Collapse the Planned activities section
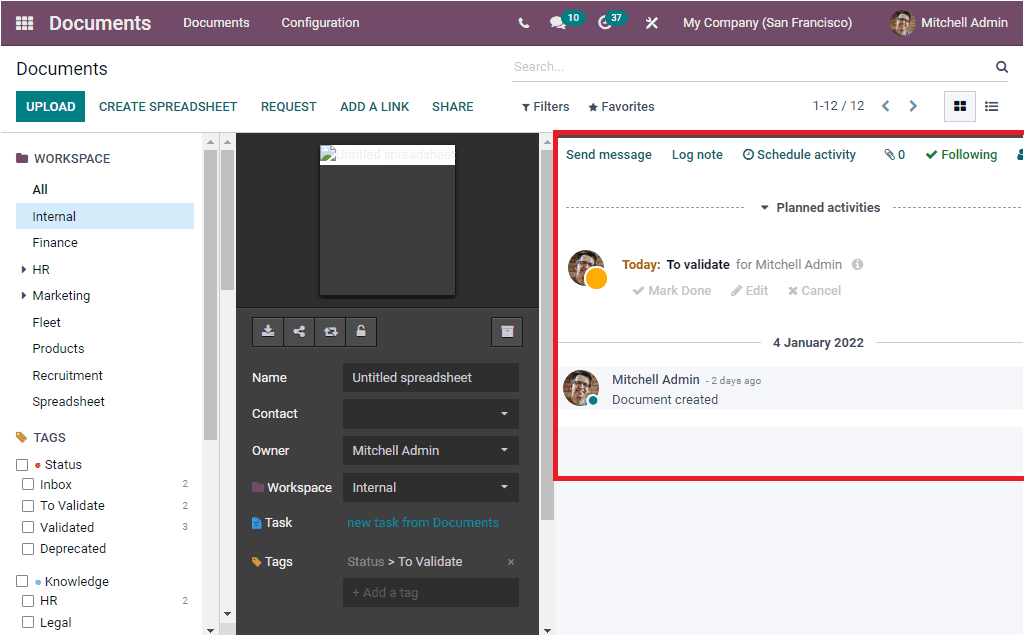The height and width of the screenshot is (636, 1024). 820,208
